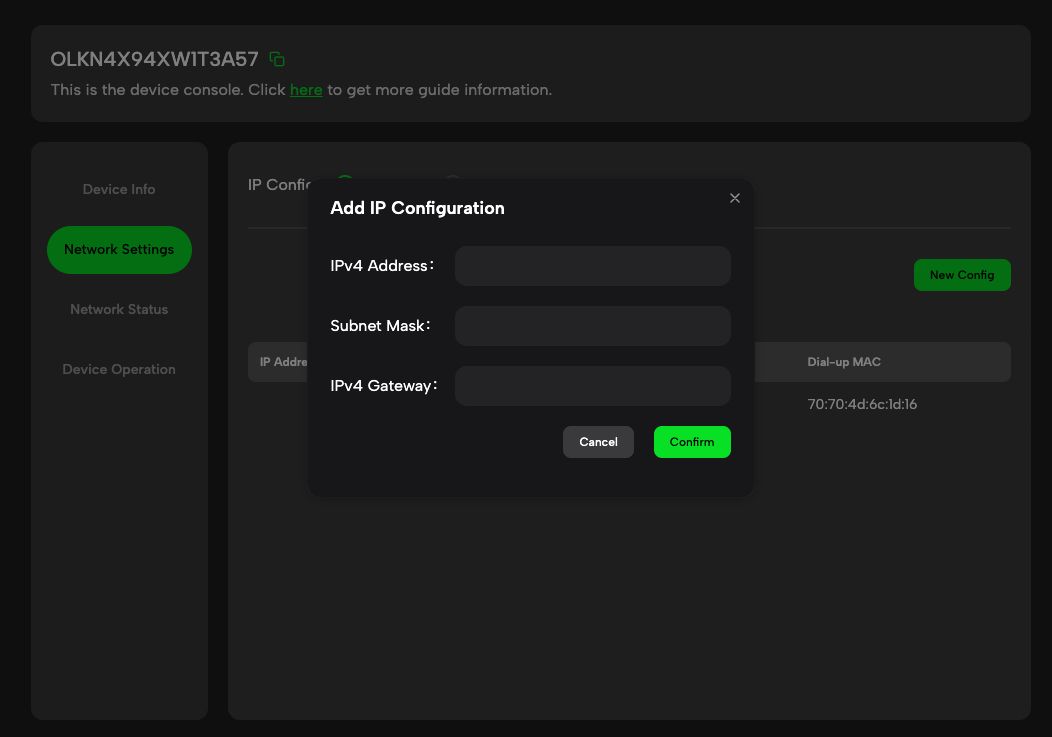Dismiss the dialog via the X icon
This screenshot has width=1052, height=737.
pyautogui.click(x=735, y=198)
